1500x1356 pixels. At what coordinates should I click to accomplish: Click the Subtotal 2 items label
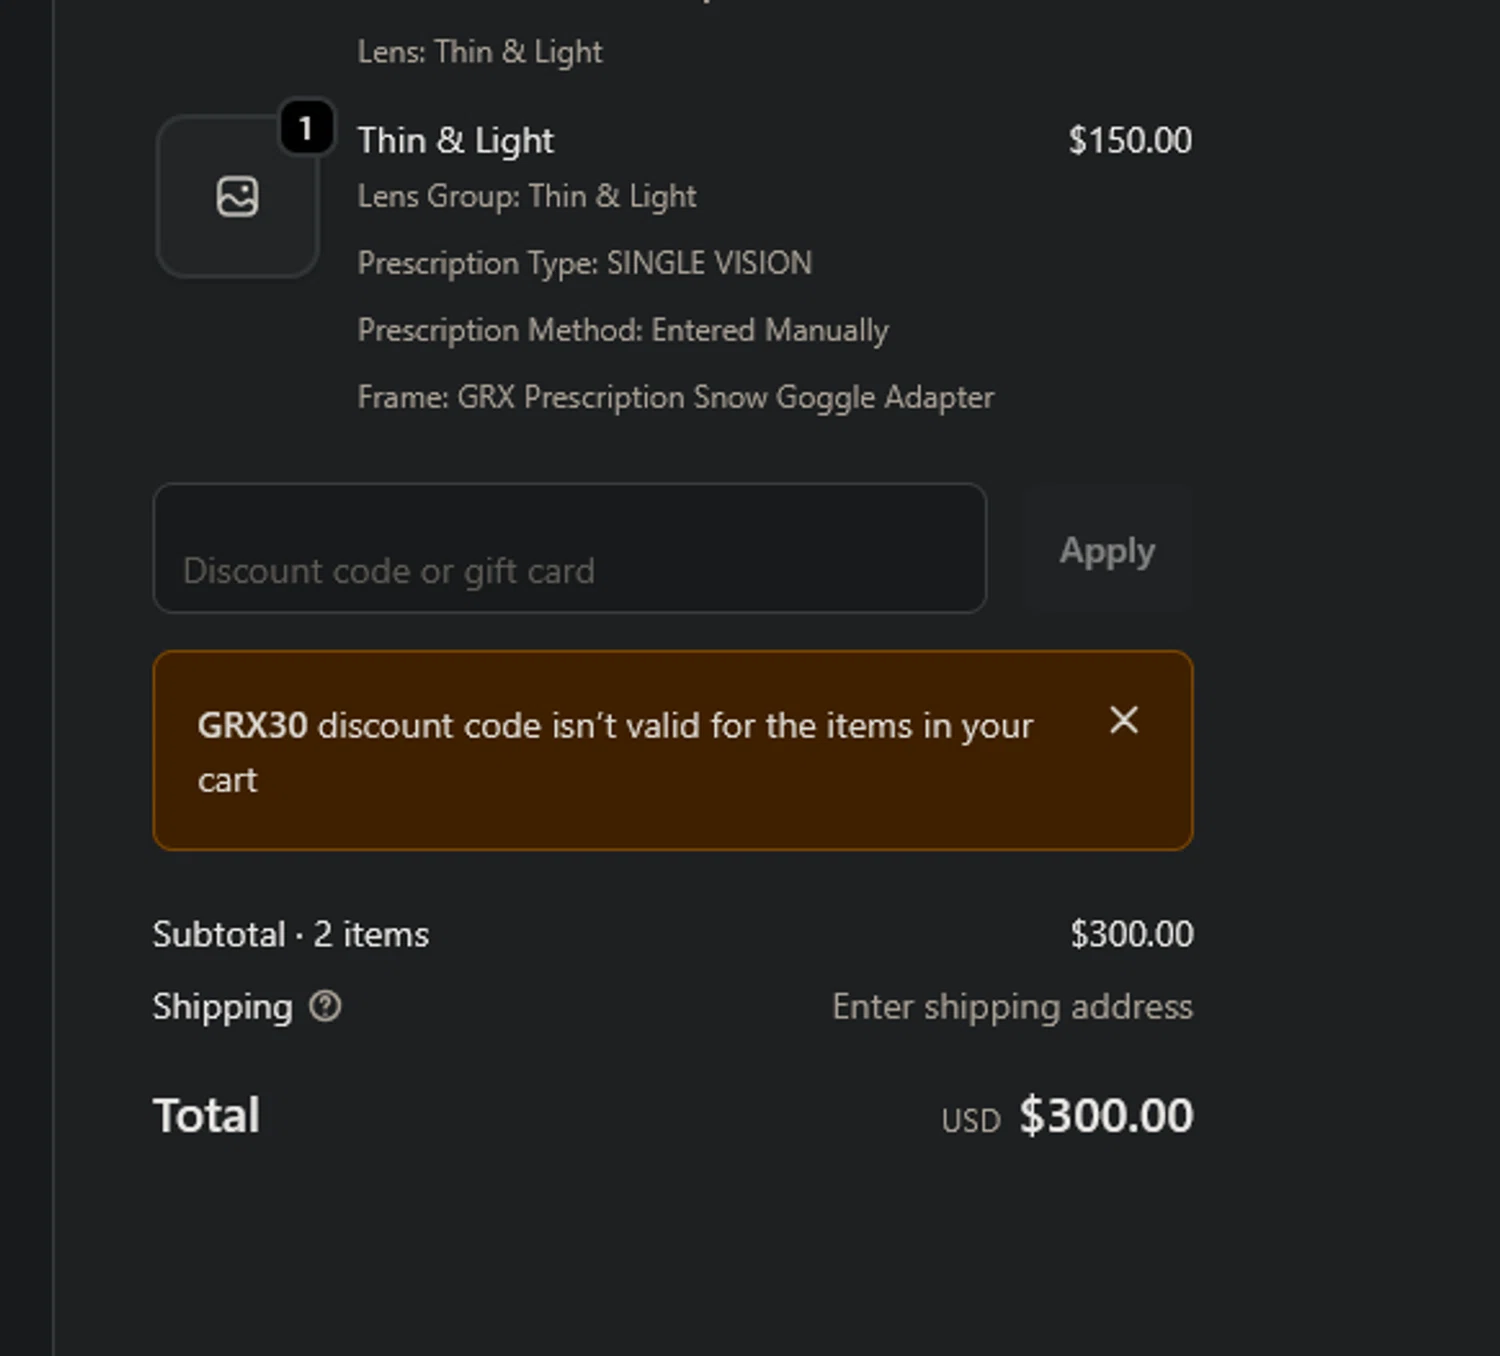(x=290, y=935)
